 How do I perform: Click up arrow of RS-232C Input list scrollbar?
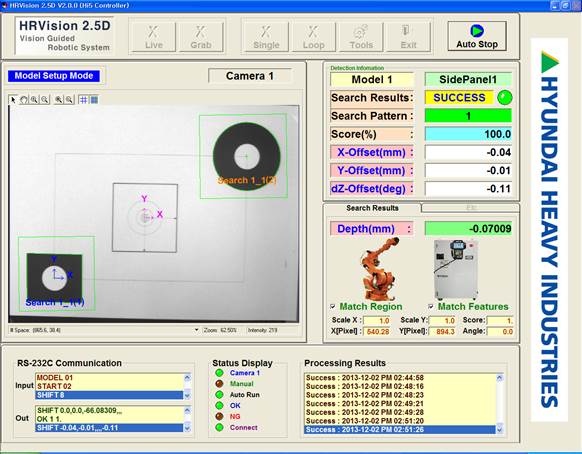[x=187, y=378]
